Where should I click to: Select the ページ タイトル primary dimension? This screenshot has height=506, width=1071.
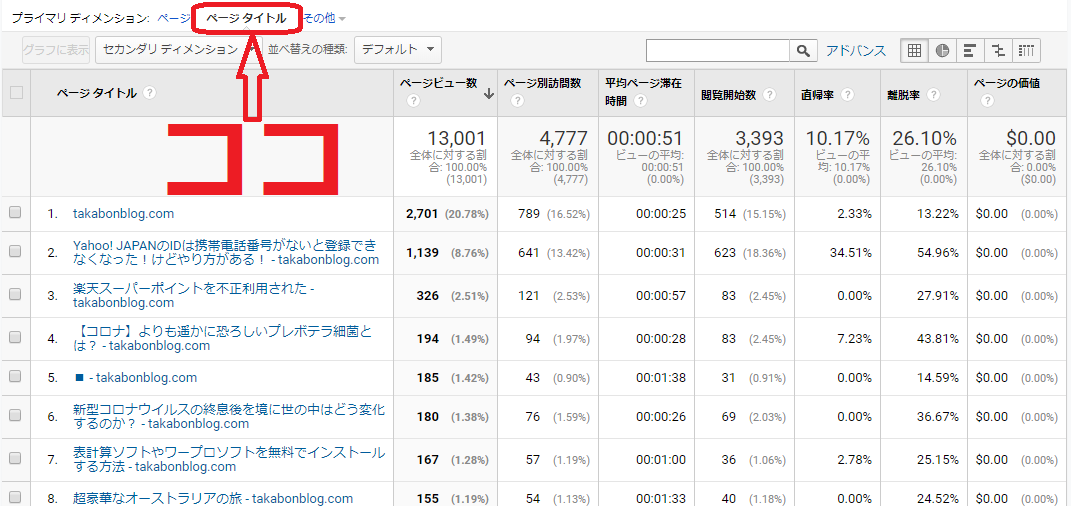[247, 18]
